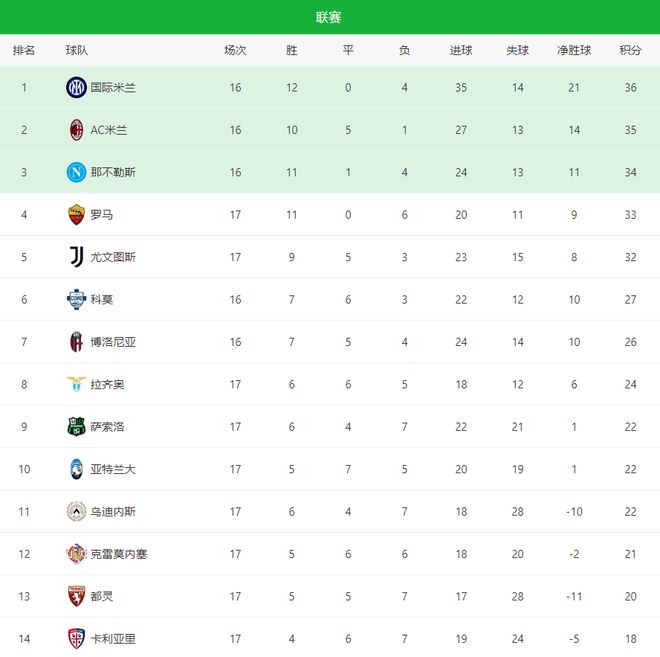Click the AC Milan (AC米兰) club crest
This screenshot has height=657, width=660.
[76, 130]
